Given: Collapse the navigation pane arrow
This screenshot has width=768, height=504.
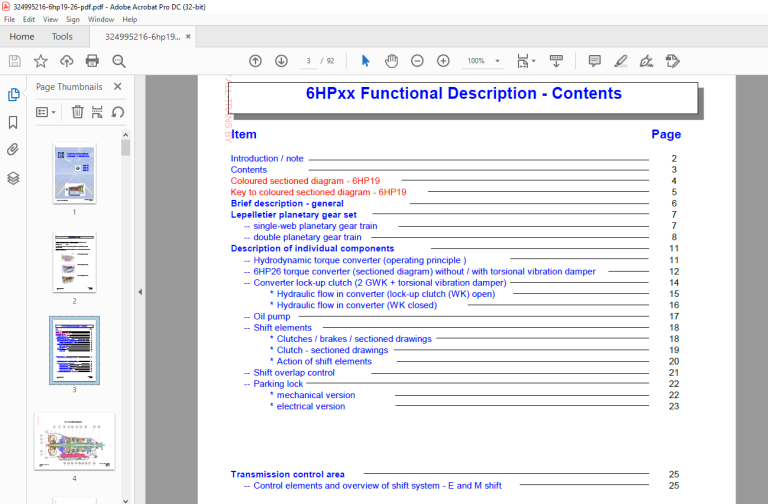Looking at the screenshot, I should click(x=140, y=292).
